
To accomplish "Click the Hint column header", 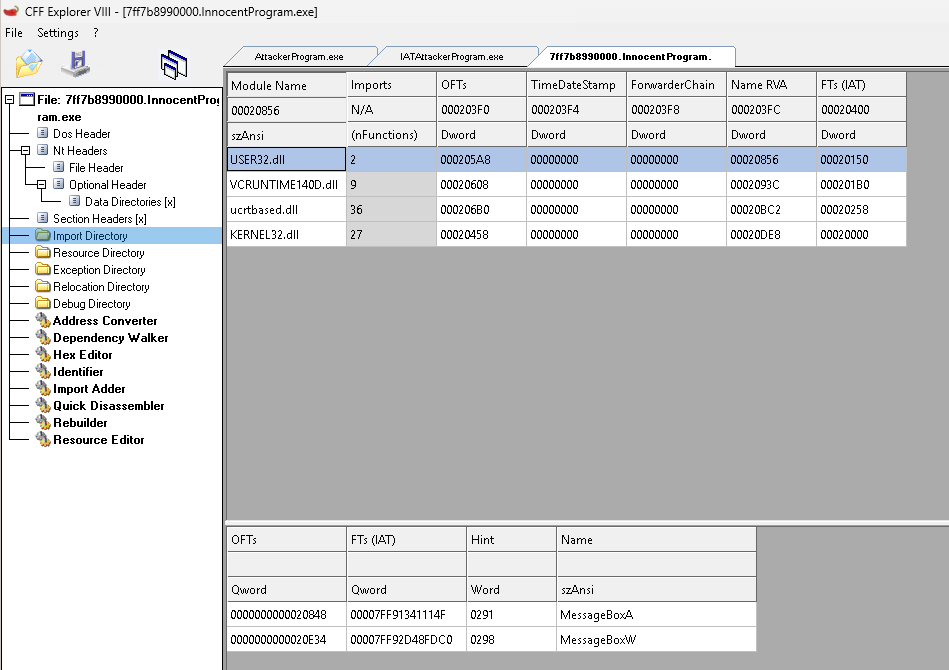I will pos(511,539).
